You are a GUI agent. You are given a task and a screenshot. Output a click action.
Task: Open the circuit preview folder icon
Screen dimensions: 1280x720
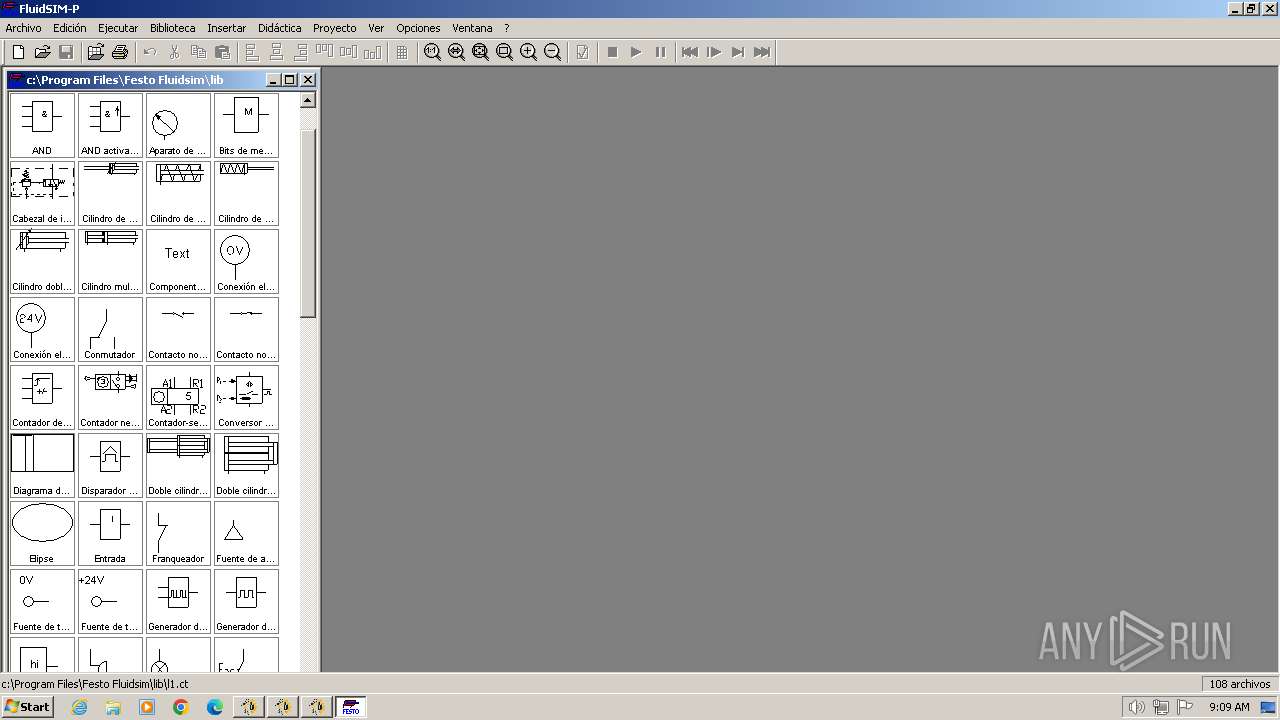(x=96, y=52)
